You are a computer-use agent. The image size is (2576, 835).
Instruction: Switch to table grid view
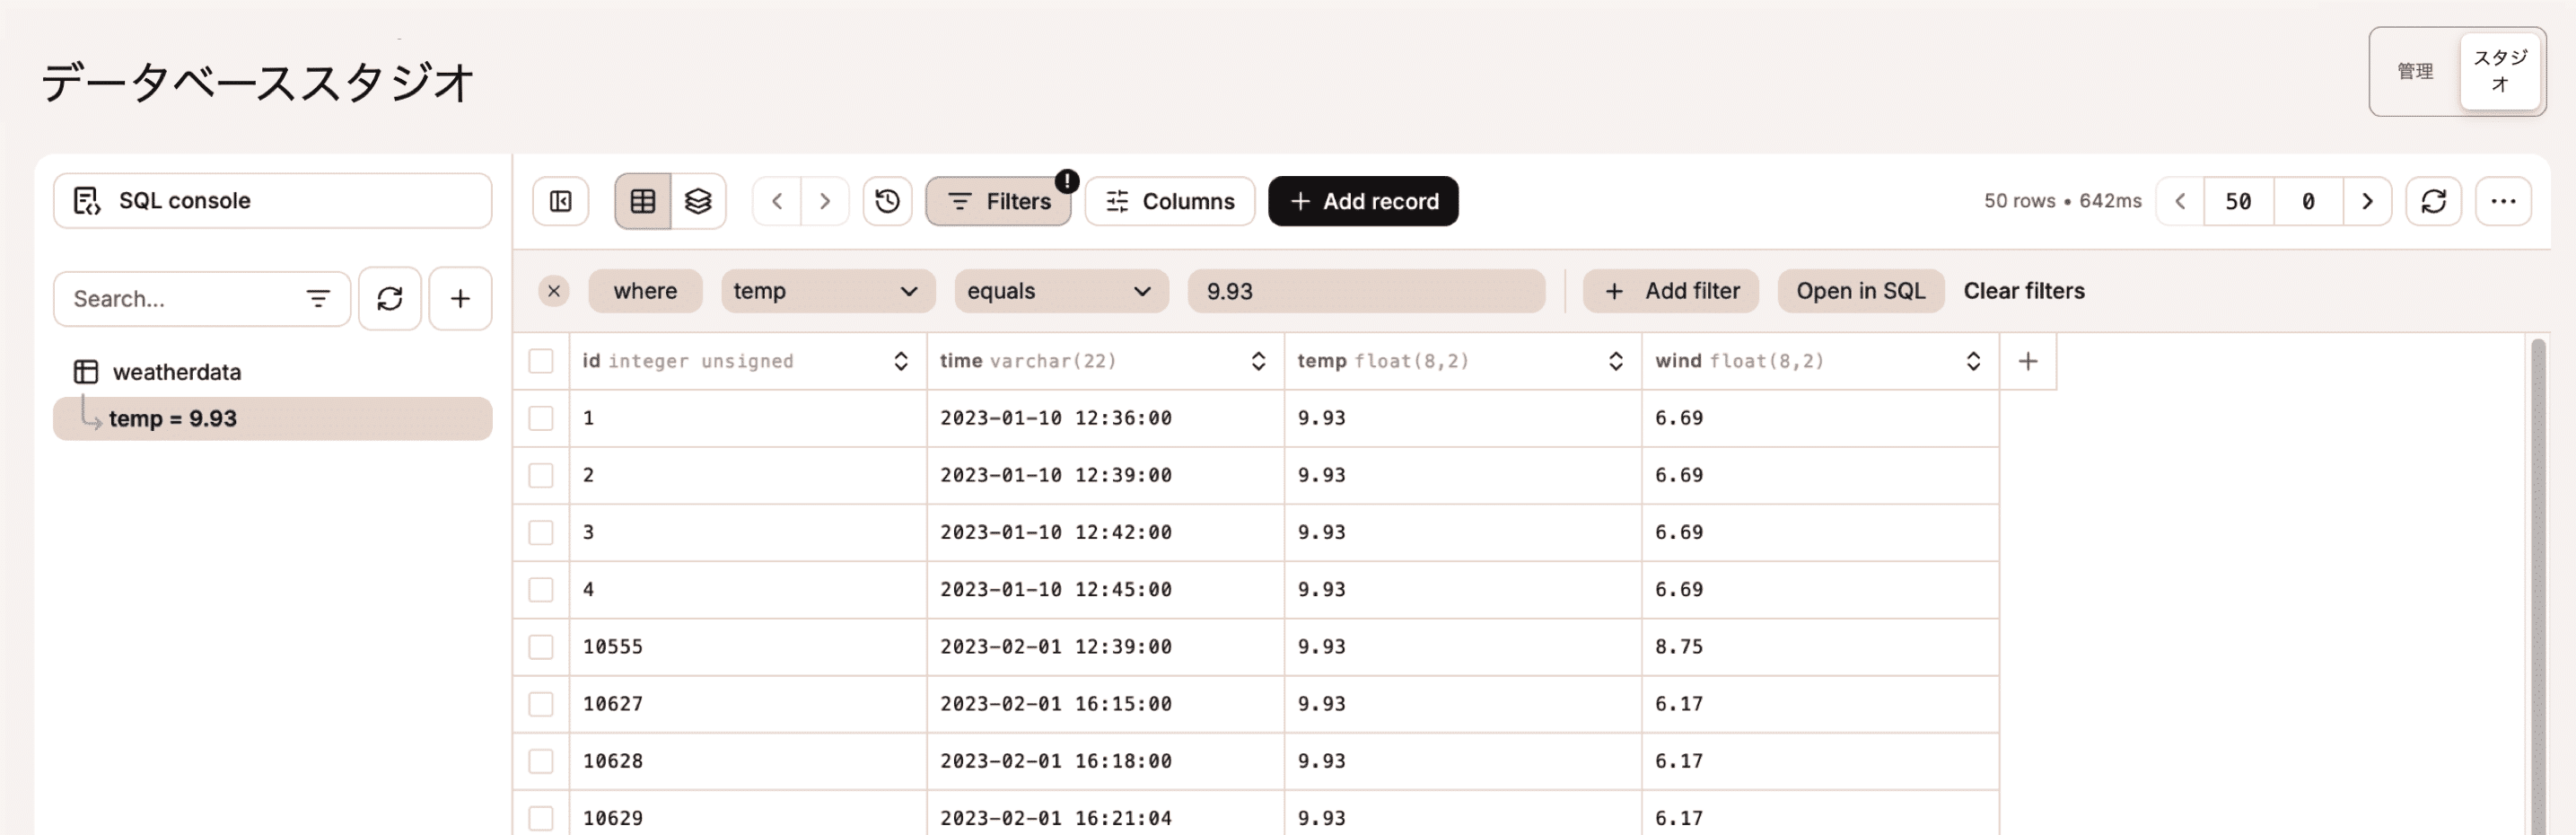click(642, 202)
